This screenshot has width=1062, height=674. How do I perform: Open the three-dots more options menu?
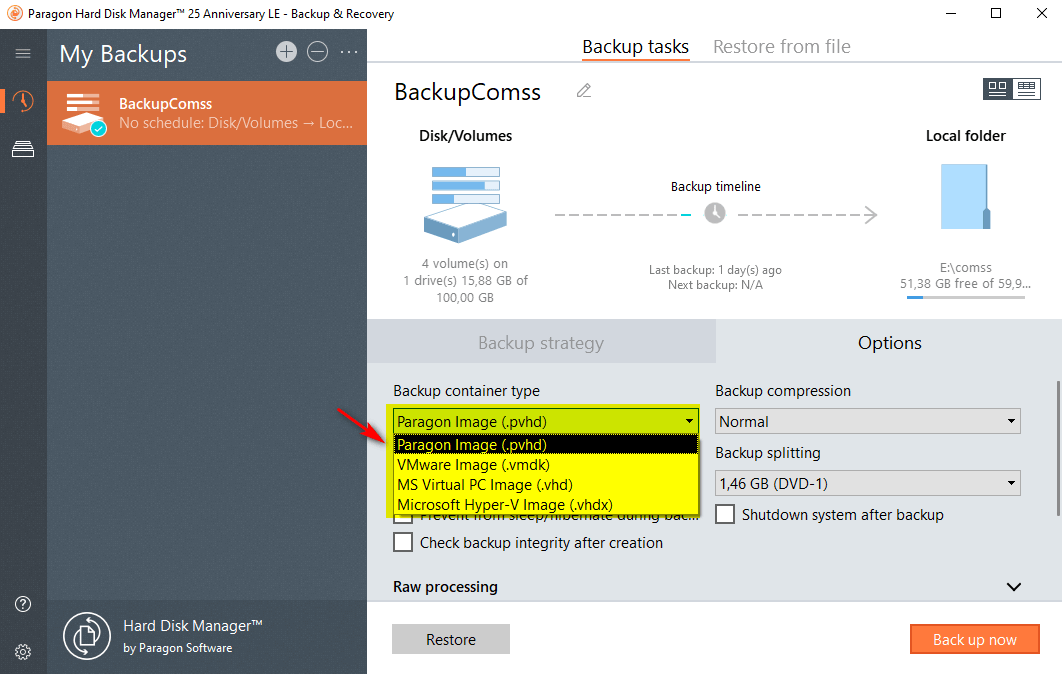click(x=349, y=52)
